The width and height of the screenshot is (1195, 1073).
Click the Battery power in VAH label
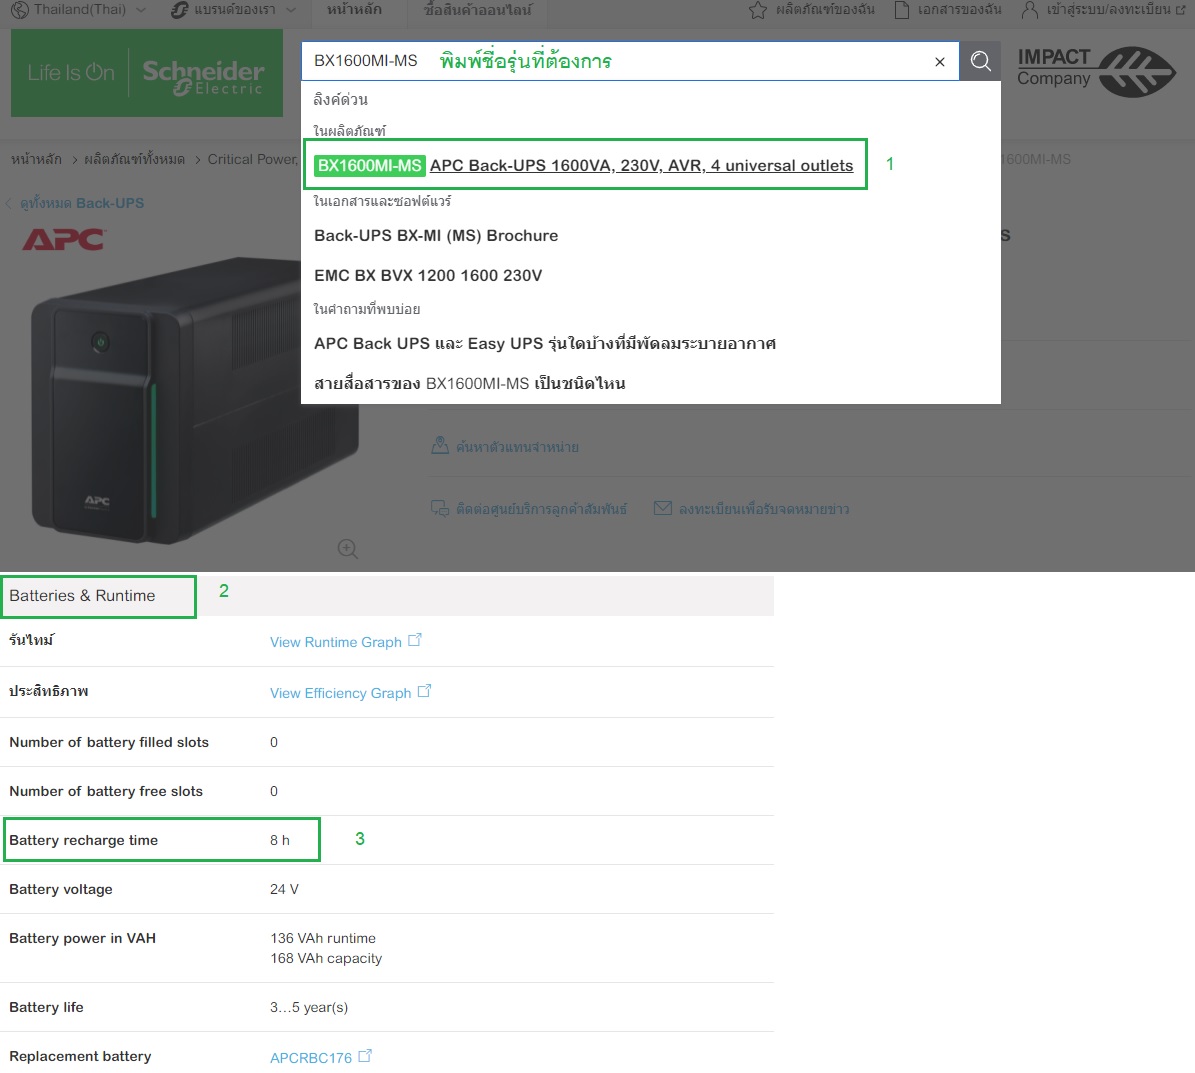82,938
